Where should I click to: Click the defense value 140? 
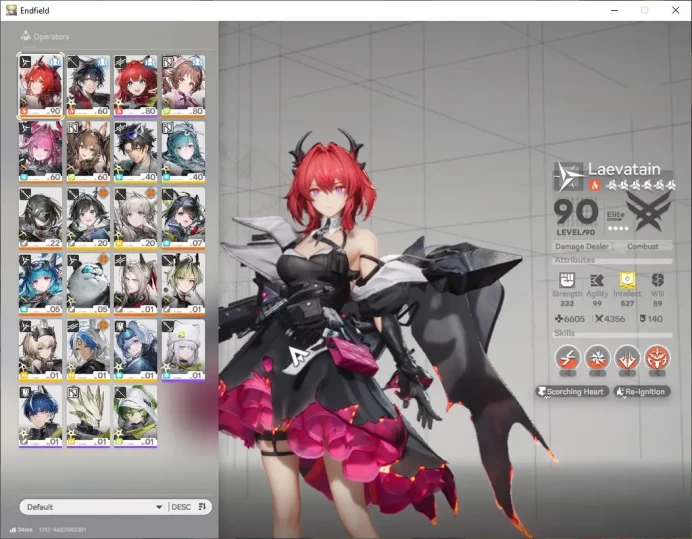coord(651,319)
